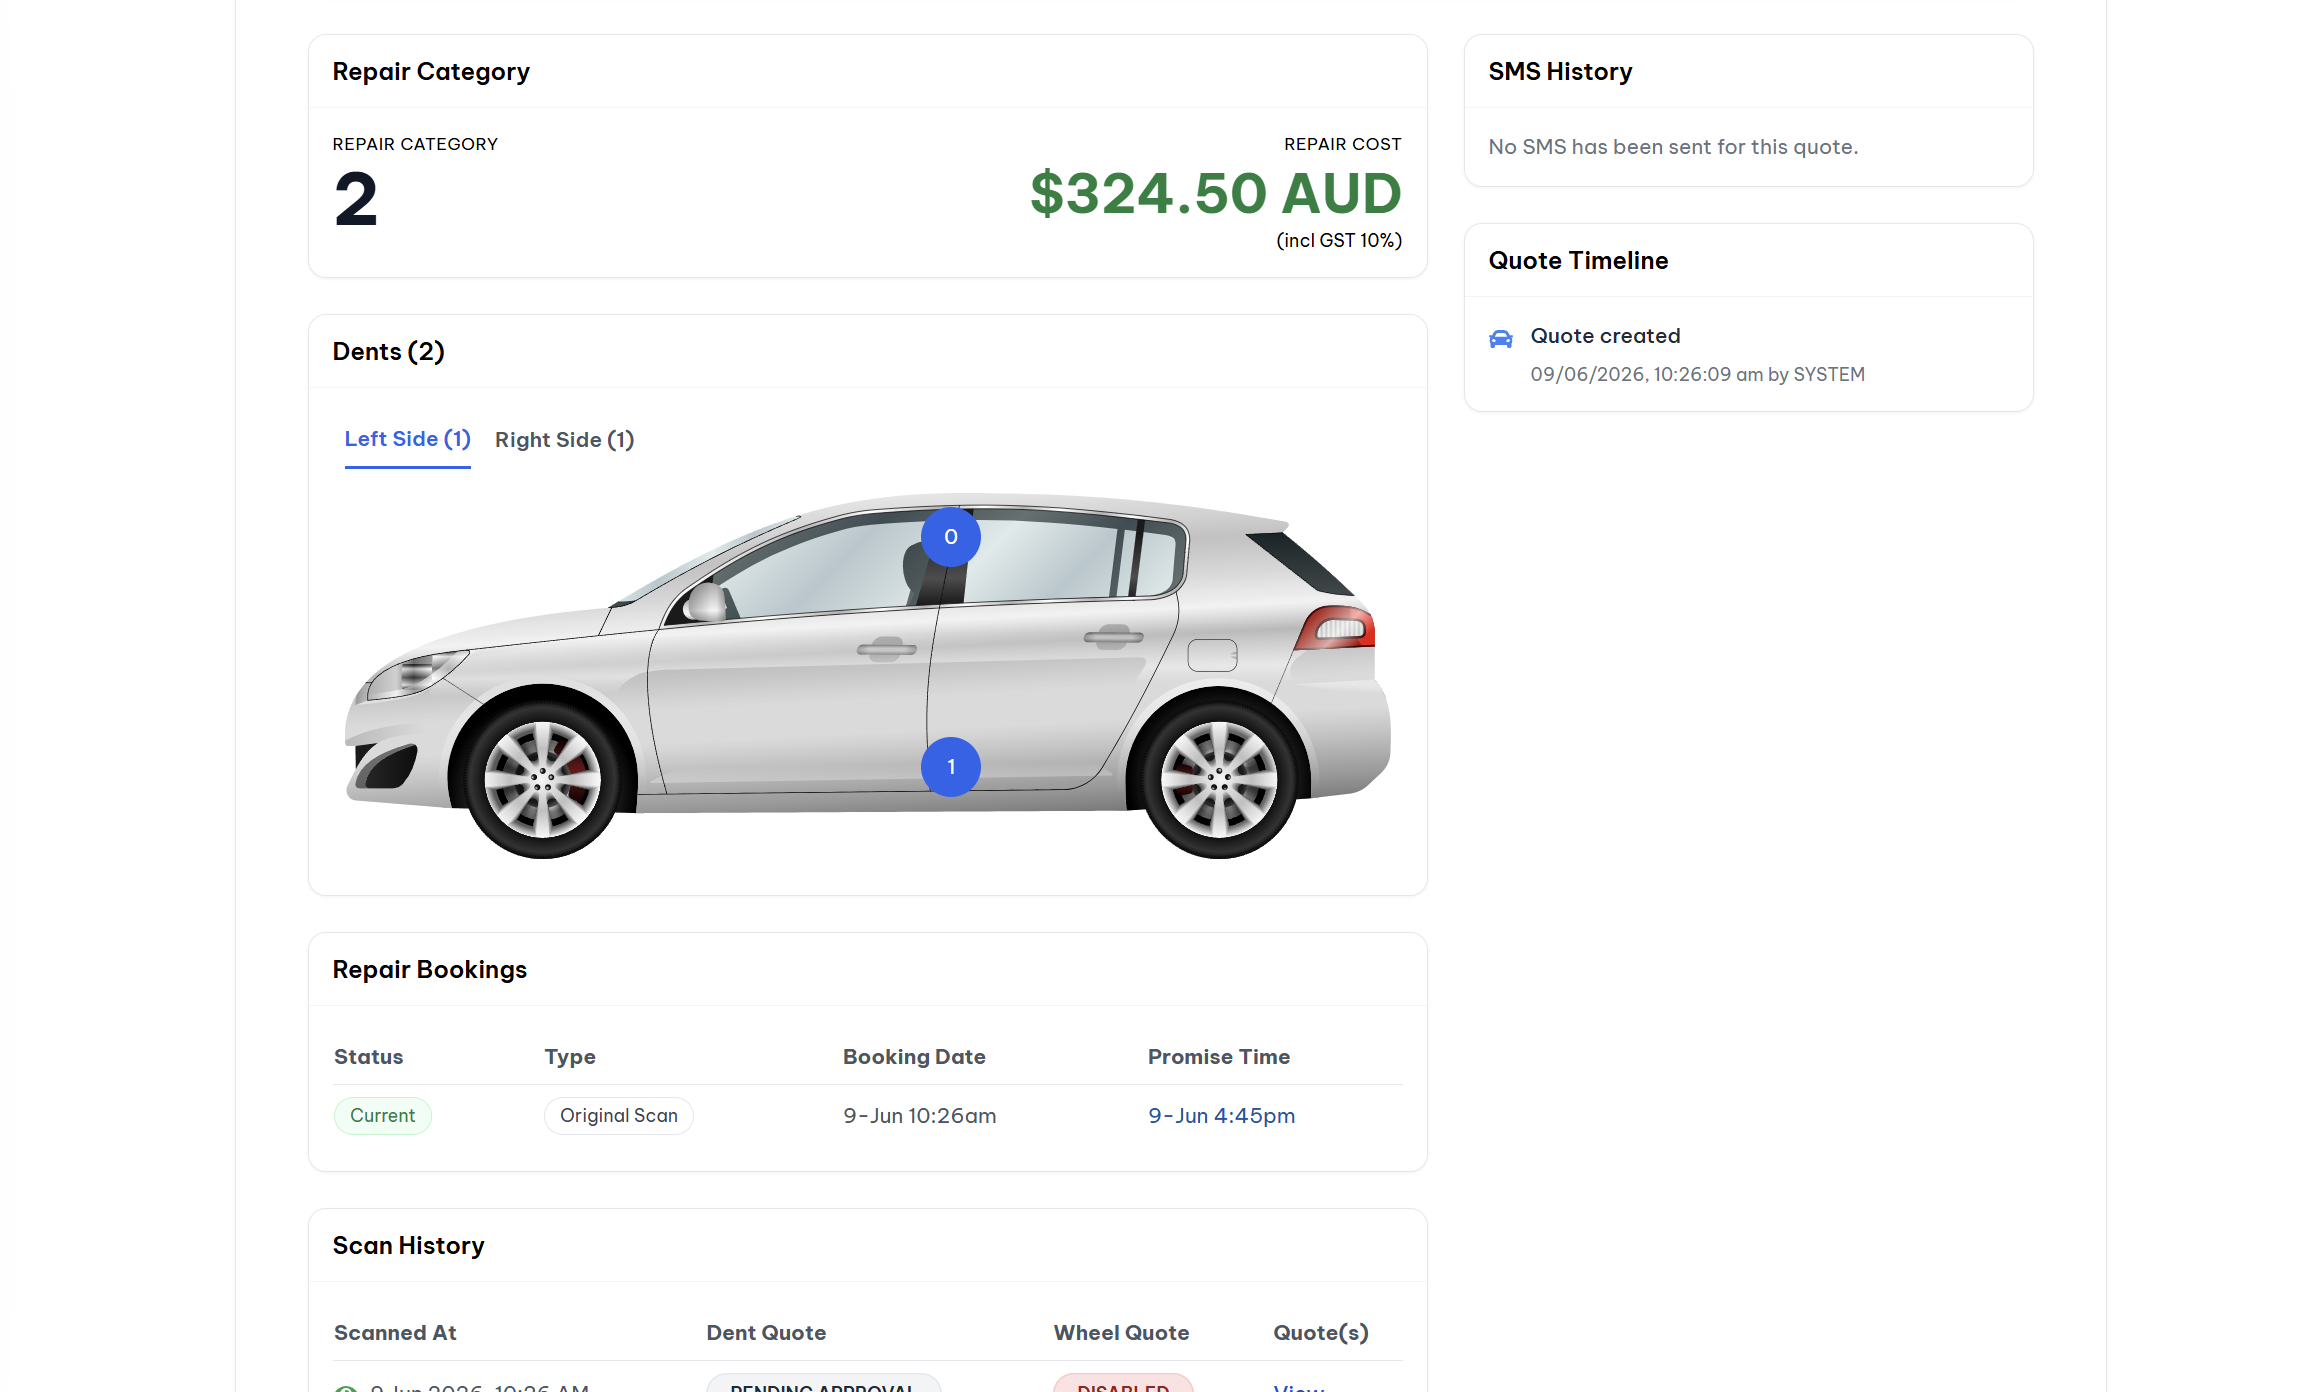Select the Left Side (1) tab
The image size is (2317, 1392).
[x=407, y=439]
